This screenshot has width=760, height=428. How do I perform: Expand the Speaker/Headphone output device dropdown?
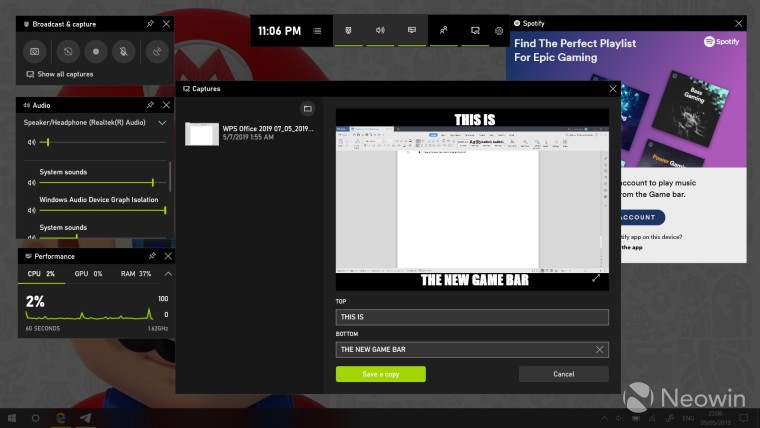[162, 123]
